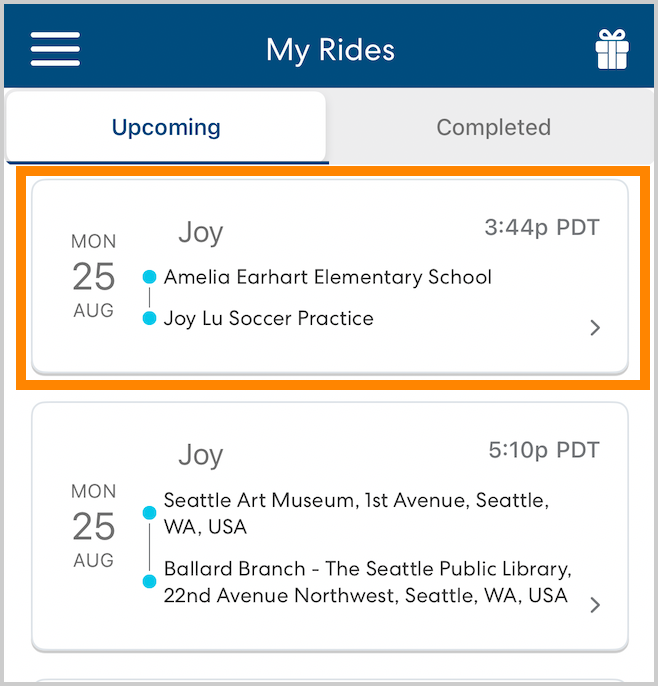This screenshot has width=658, height=686.
Task: Open the hamburger navigation menu
Action: click(x=55, y=48)
